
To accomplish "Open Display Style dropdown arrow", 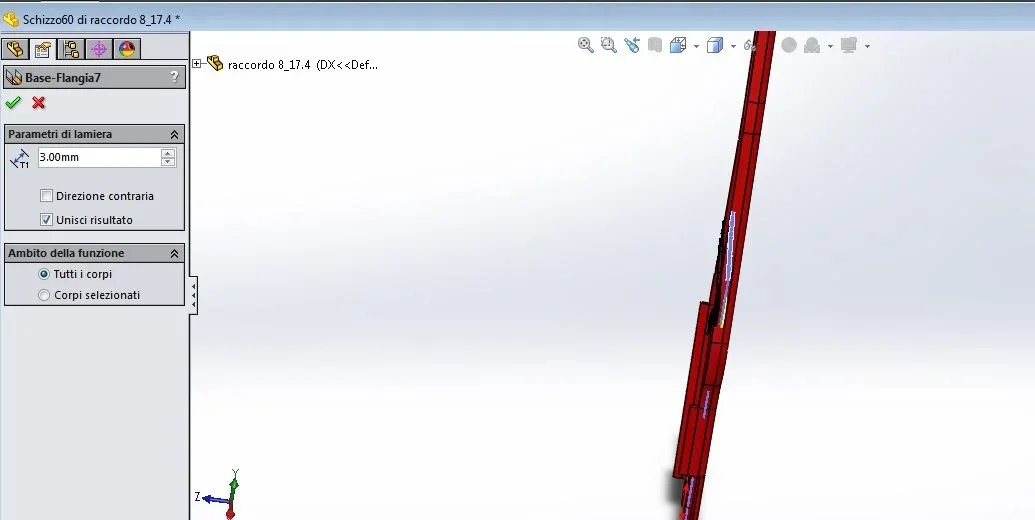I will coord(733,46).
